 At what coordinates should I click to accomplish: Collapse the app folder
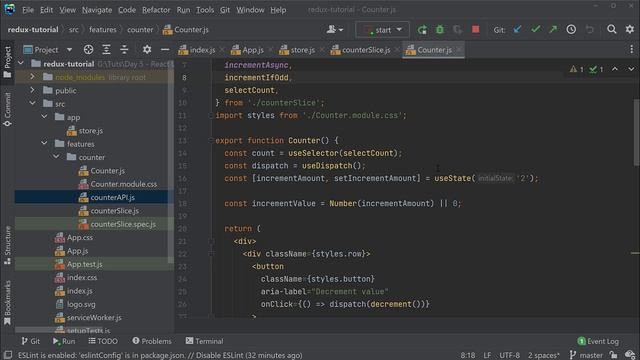(44, 117)
